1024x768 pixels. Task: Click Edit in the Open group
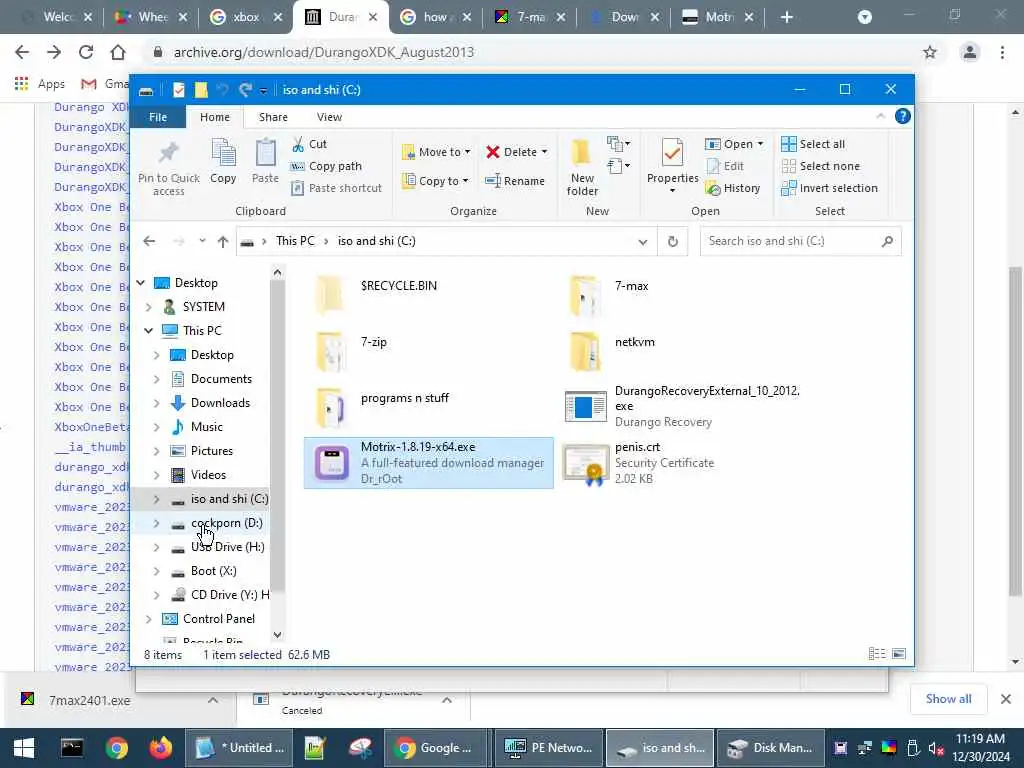coord(726,167)
